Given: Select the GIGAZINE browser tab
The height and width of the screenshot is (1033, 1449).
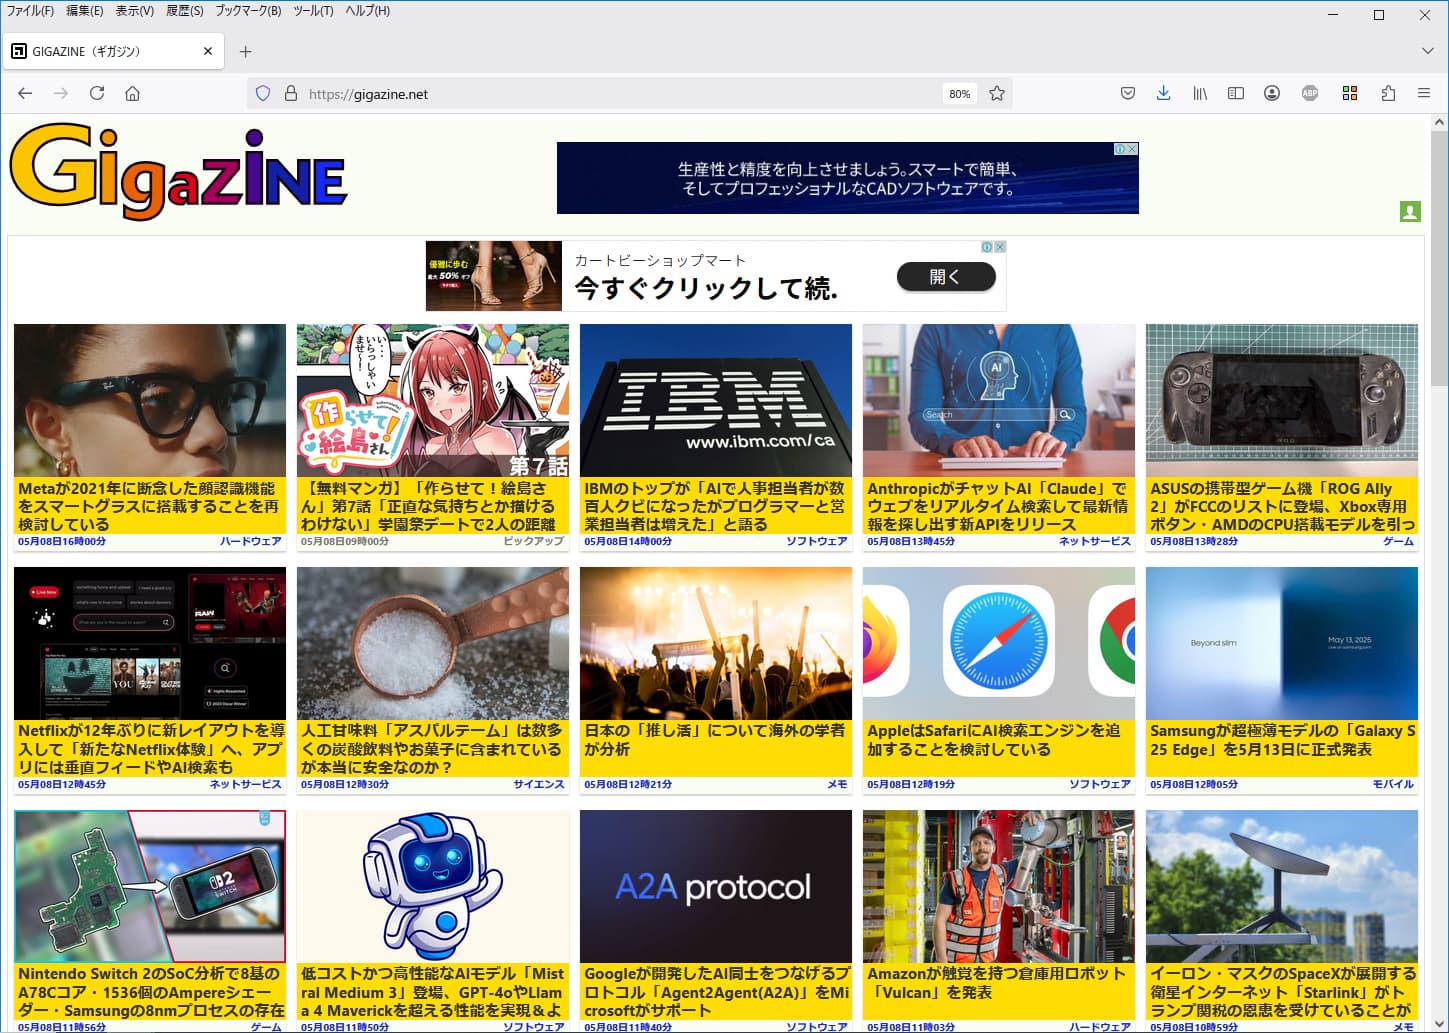Looking at the screenshot, I should (113, 51).
